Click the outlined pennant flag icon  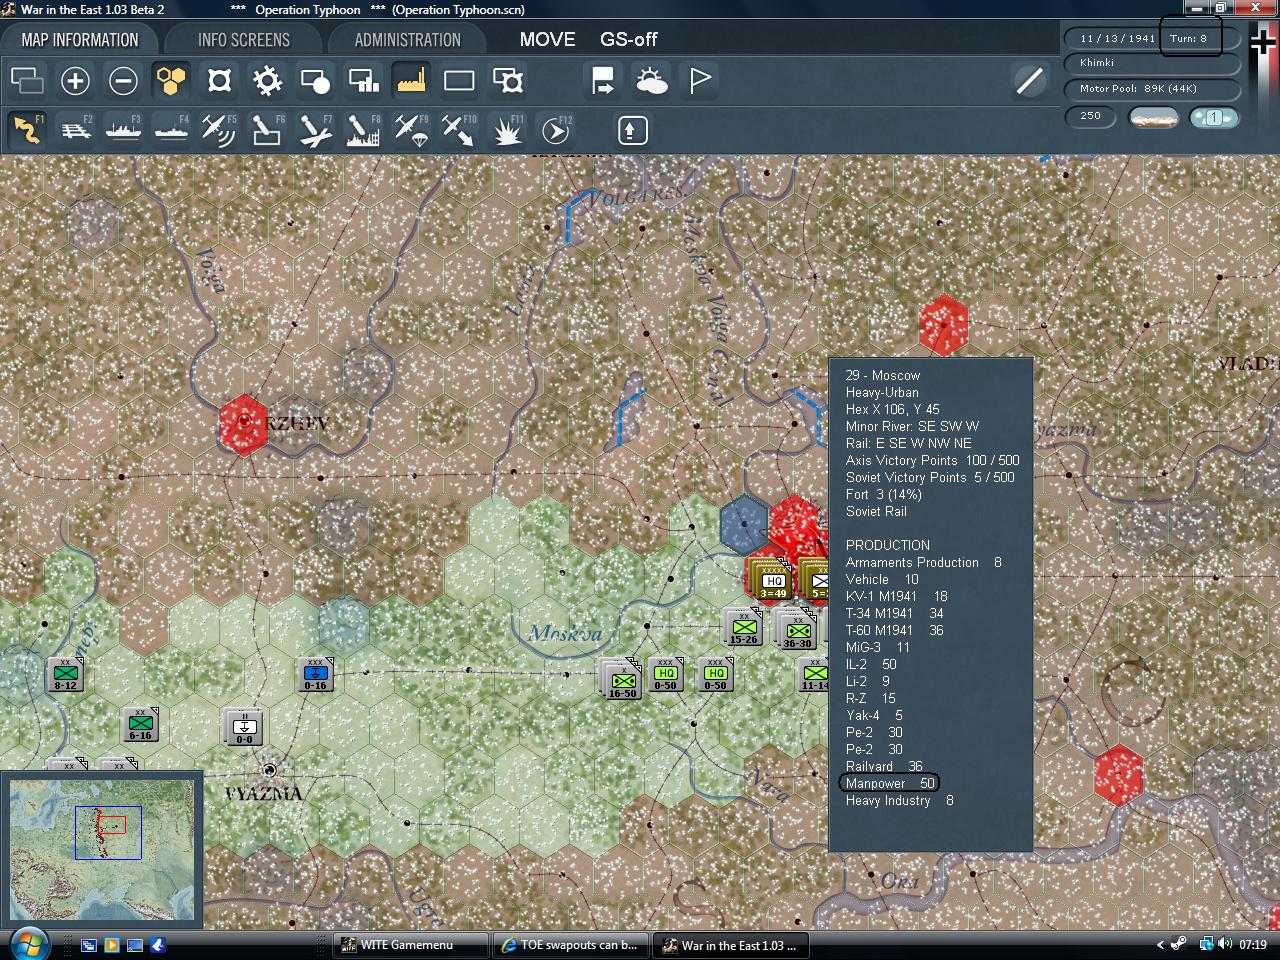[699, 80]
